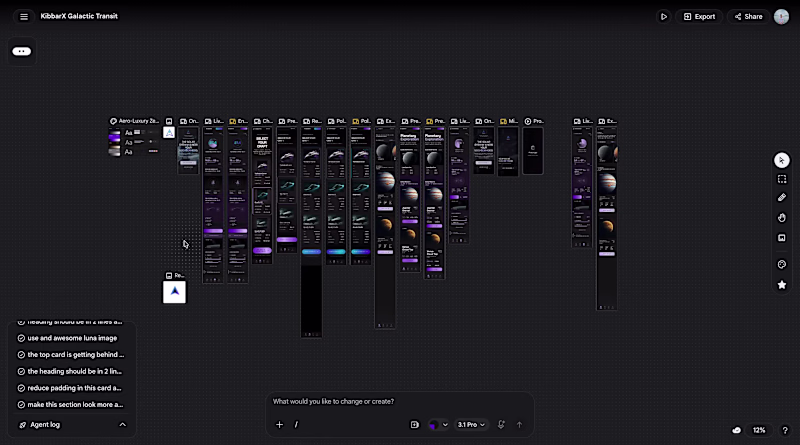Viewport: 800px width, 445px height.
Task: Select the small logo frame beside the style guide
Action: pos(169,133)
